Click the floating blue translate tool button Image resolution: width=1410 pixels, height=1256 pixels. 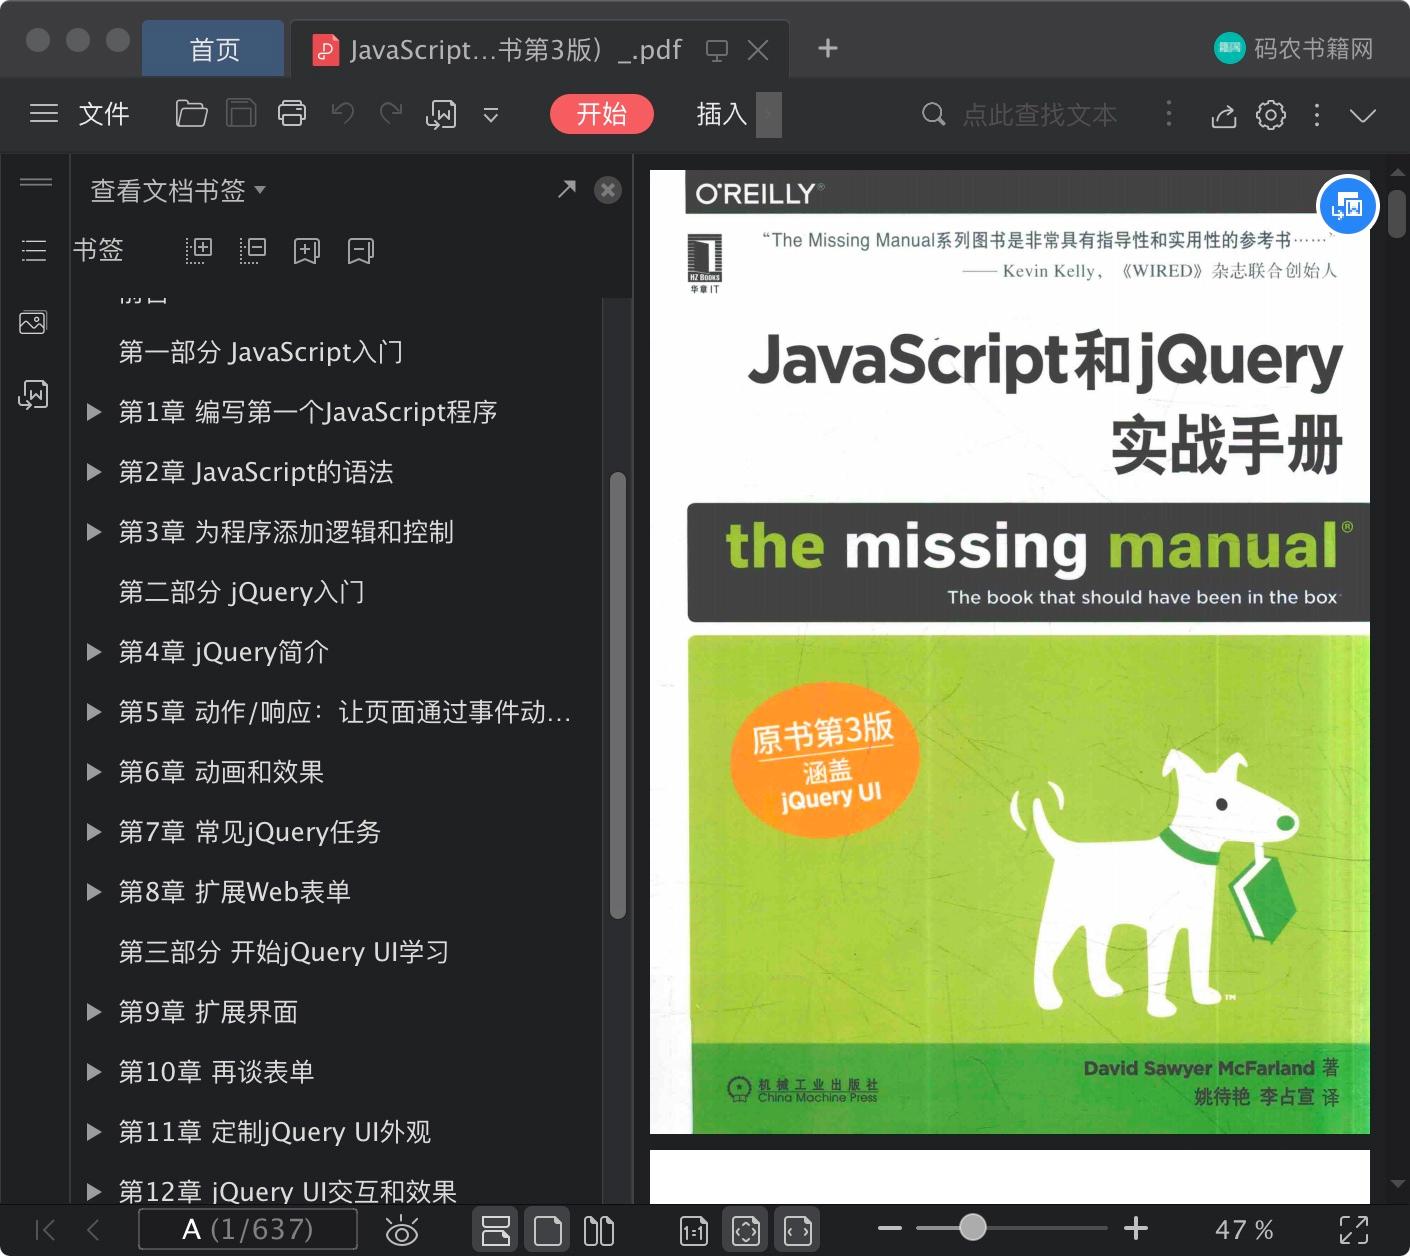click(x=1348, y=206)
